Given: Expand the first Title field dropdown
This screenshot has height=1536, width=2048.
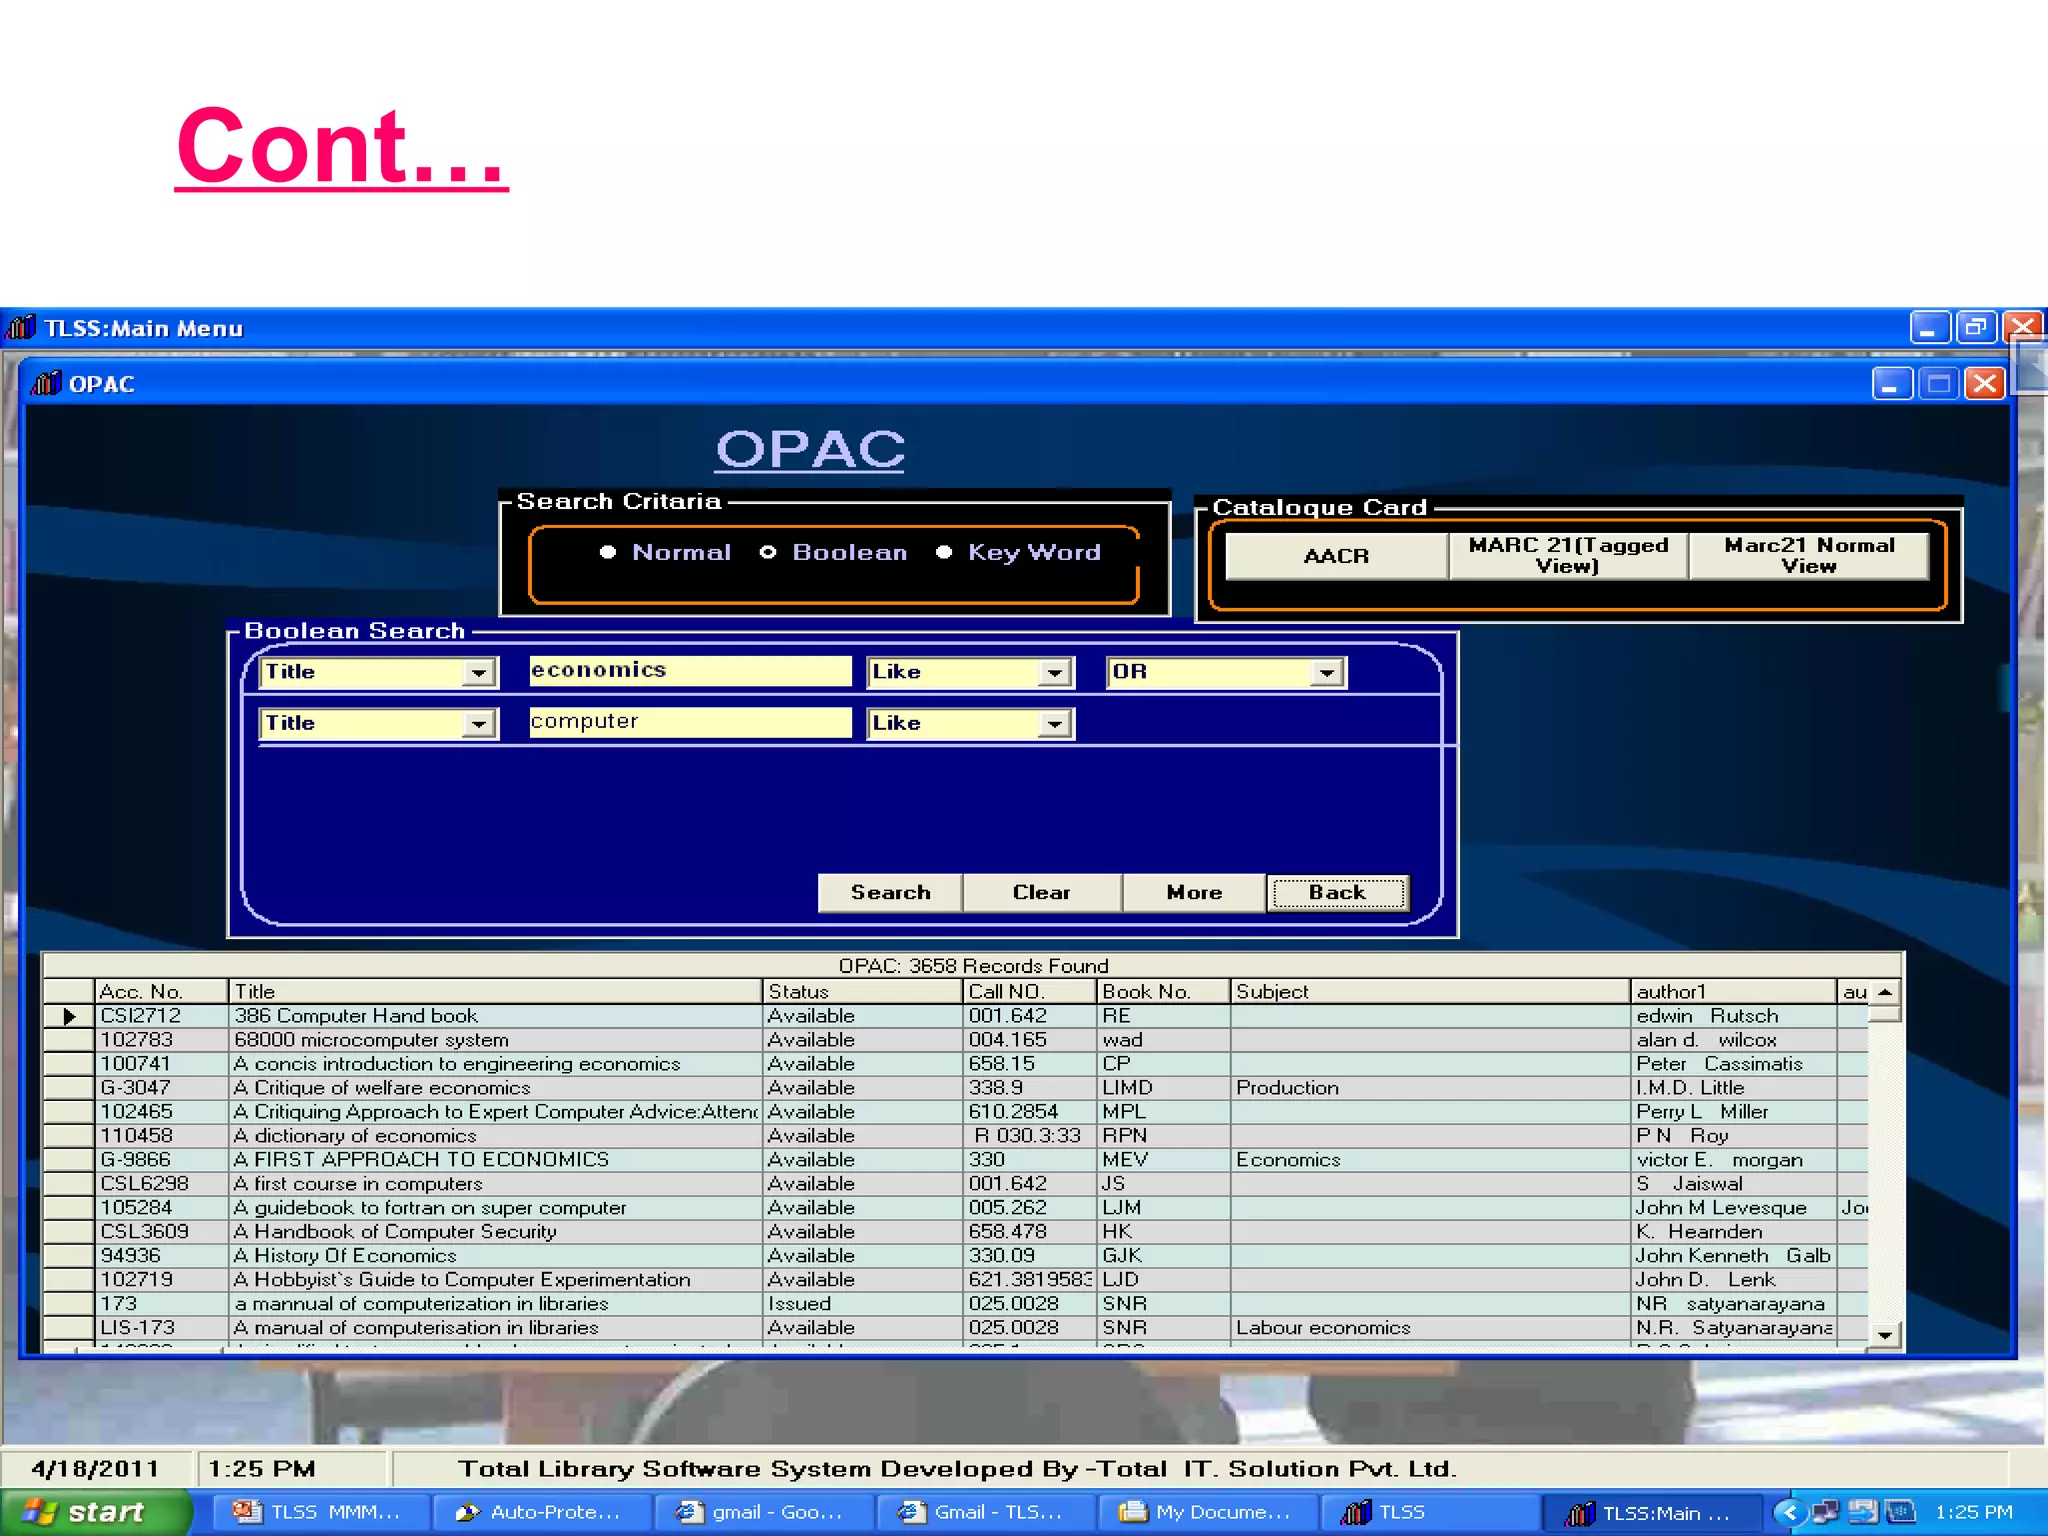Looking at the screenshot, I should pos(479,672).
